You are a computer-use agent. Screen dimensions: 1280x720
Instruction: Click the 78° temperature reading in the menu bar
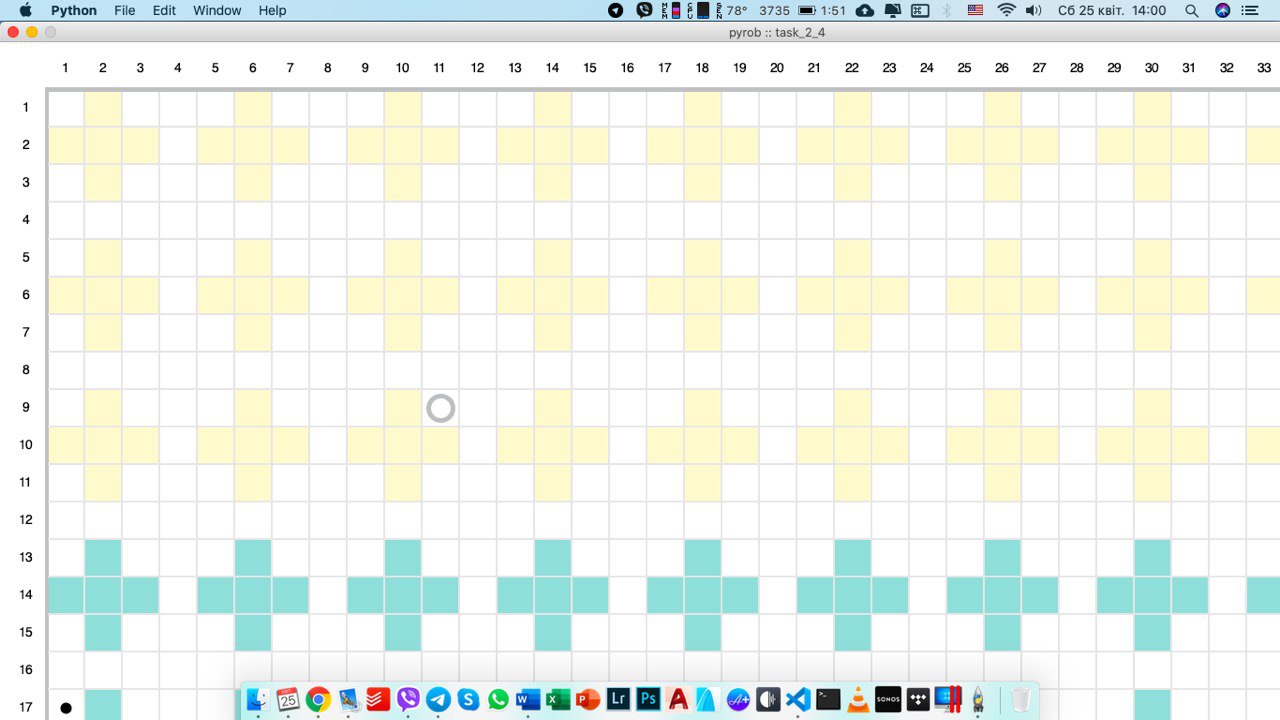pos(737,10)
